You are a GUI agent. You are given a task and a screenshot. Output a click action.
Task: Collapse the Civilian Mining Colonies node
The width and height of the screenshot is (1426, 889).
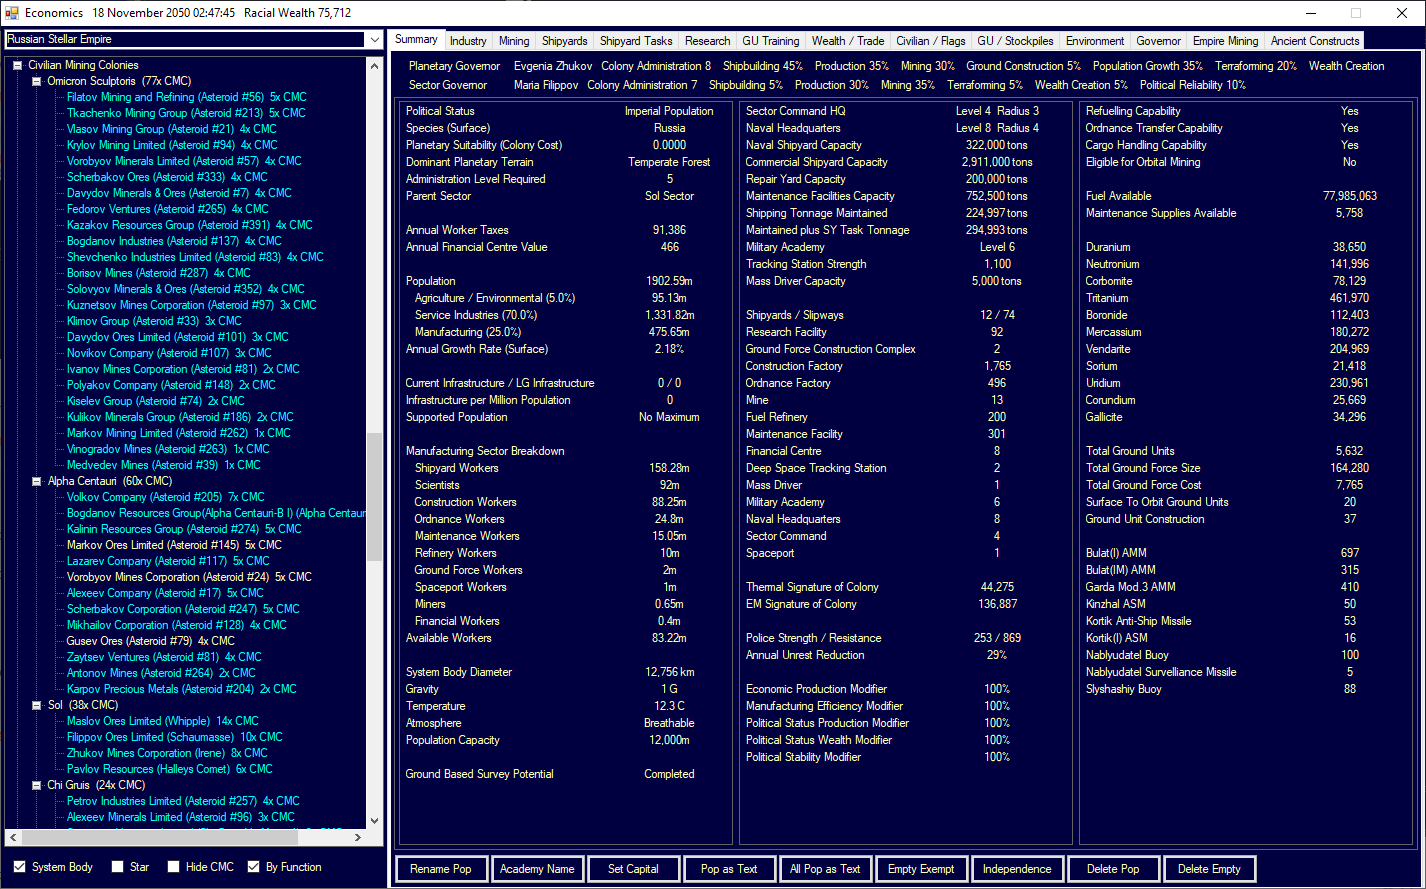coord(17,65)
